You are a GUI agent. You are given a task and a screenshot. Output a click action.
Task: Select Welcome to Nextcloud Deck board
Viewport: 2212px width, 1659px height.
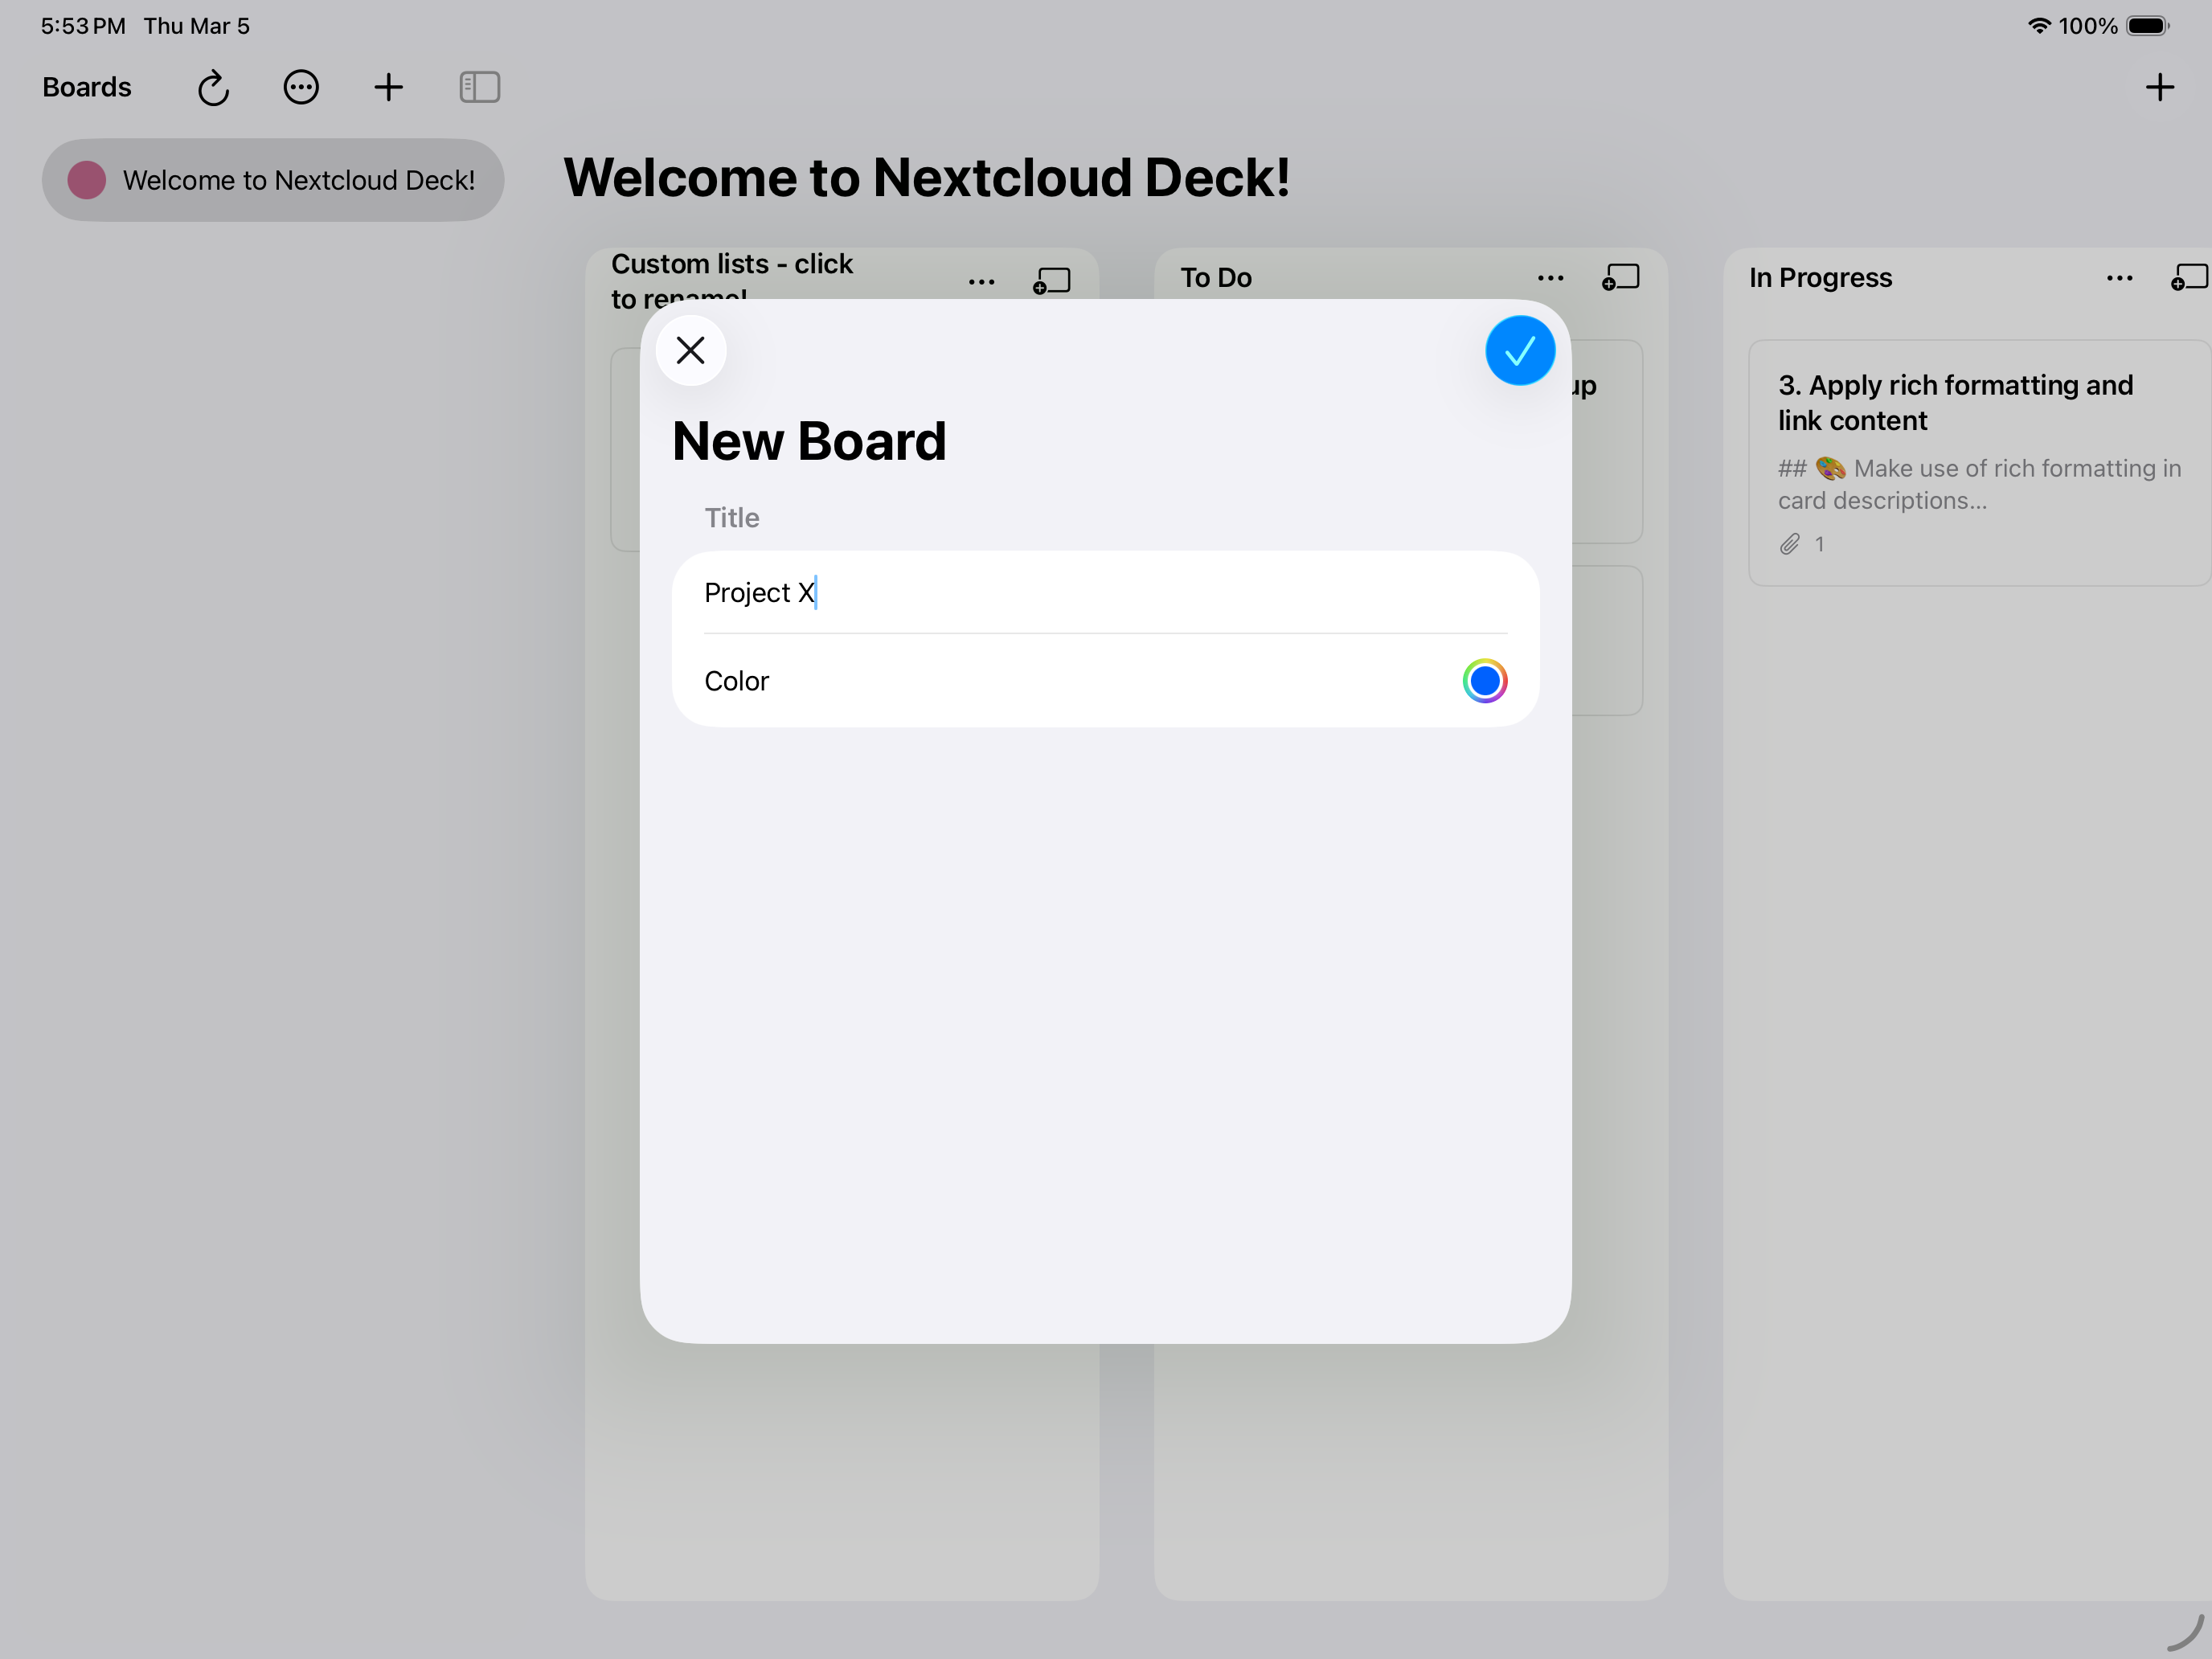273,180
